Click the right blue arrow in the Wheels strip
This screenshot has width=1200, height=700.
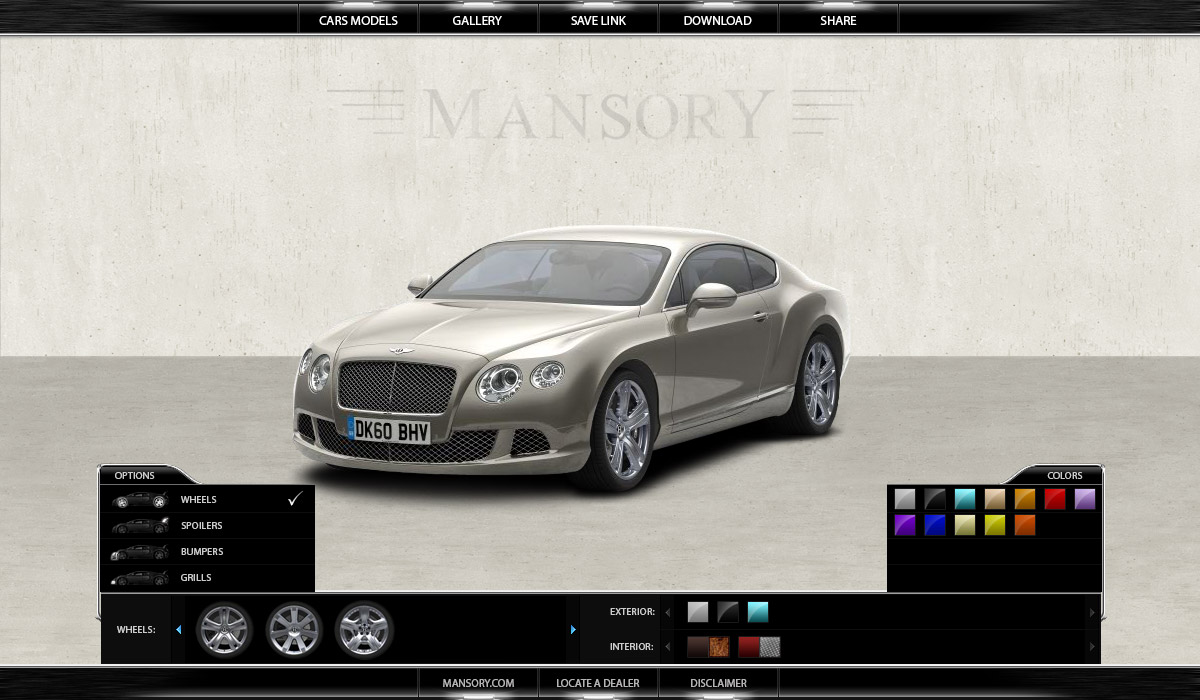pyautogui.click(x=573, y=630)
